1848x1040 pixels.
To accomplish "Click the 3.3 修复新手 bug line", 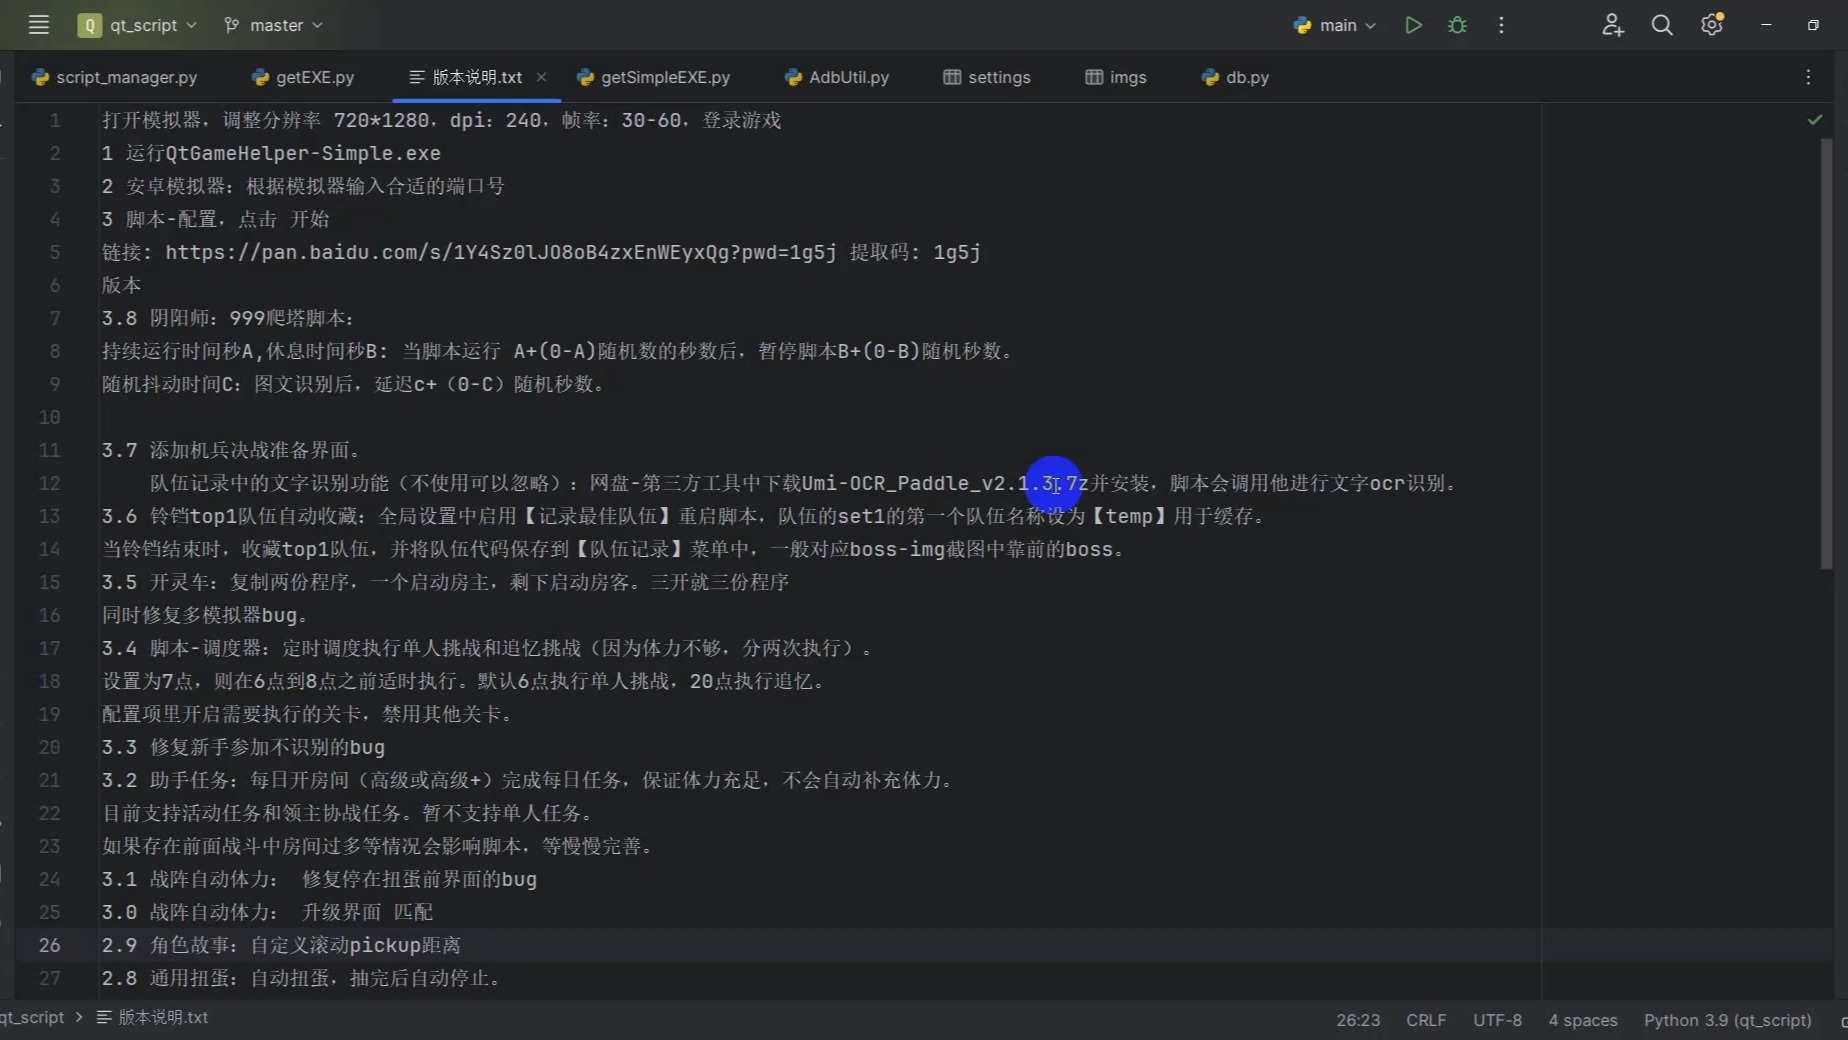I will coord(243,747).
